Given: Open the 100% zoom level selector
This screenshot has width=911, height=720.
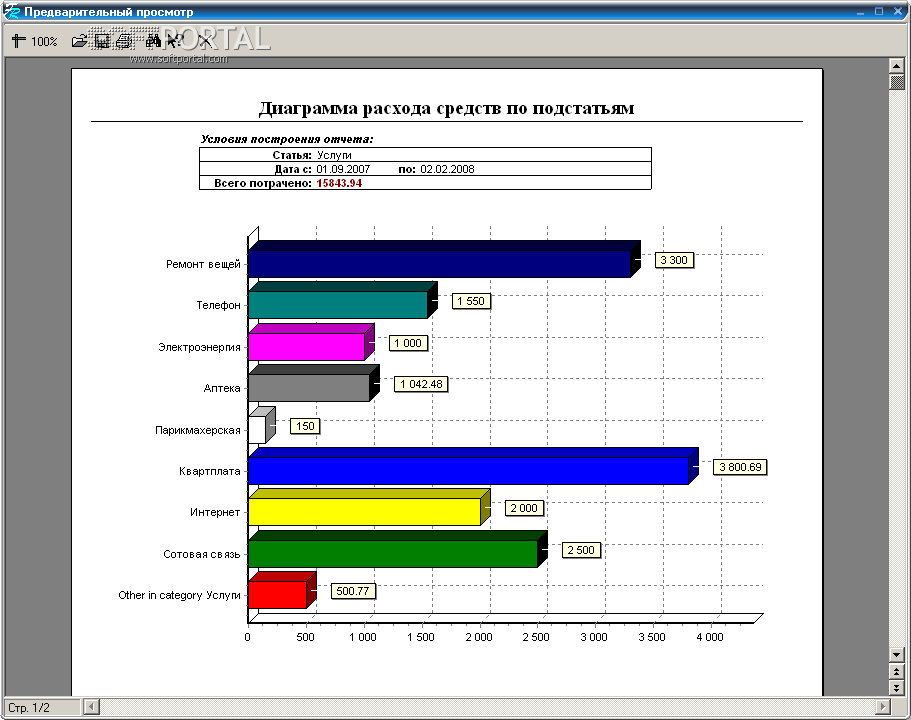Looking at the screenshot, I should pos(44,41).
